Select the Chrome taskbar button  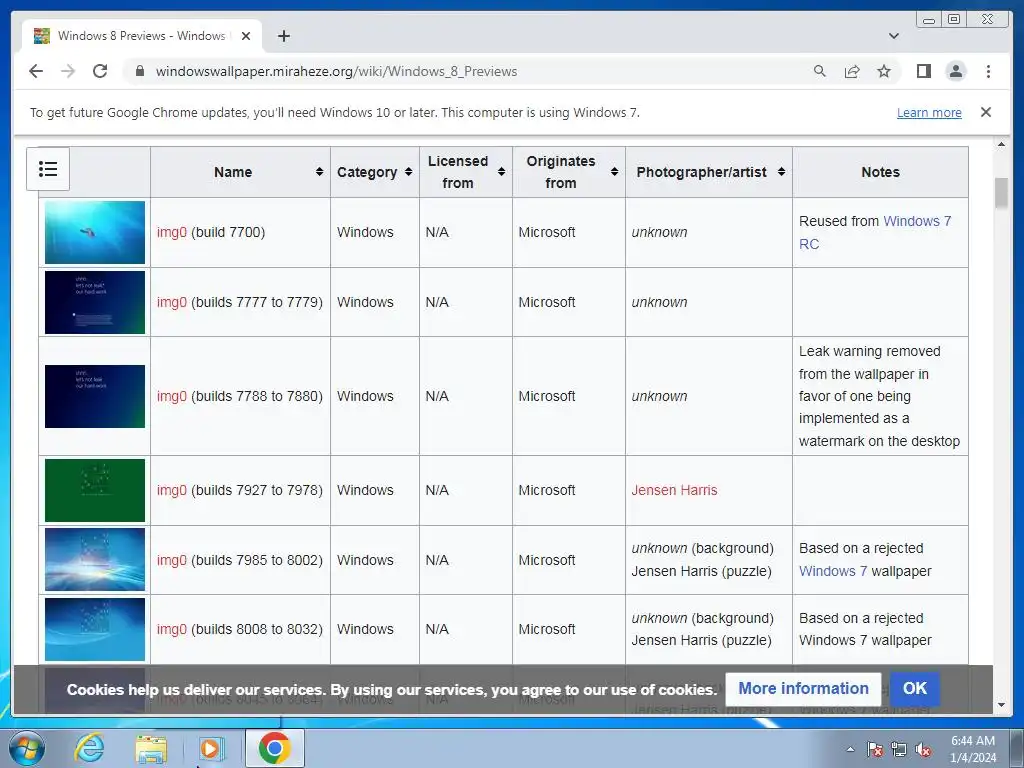[x=274, y=749]
